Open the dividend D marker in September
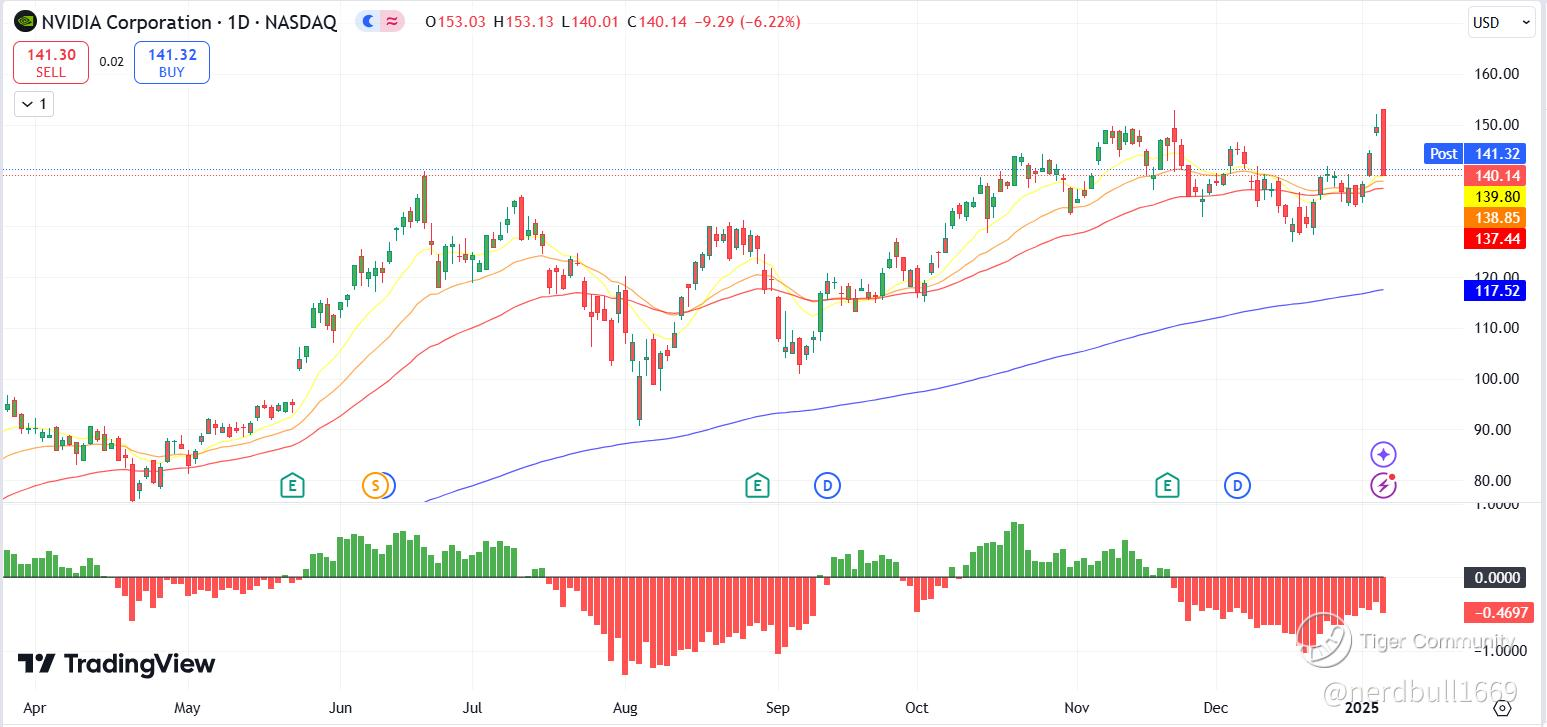This screenshot has width=1547, height=727. pos(827,486)
